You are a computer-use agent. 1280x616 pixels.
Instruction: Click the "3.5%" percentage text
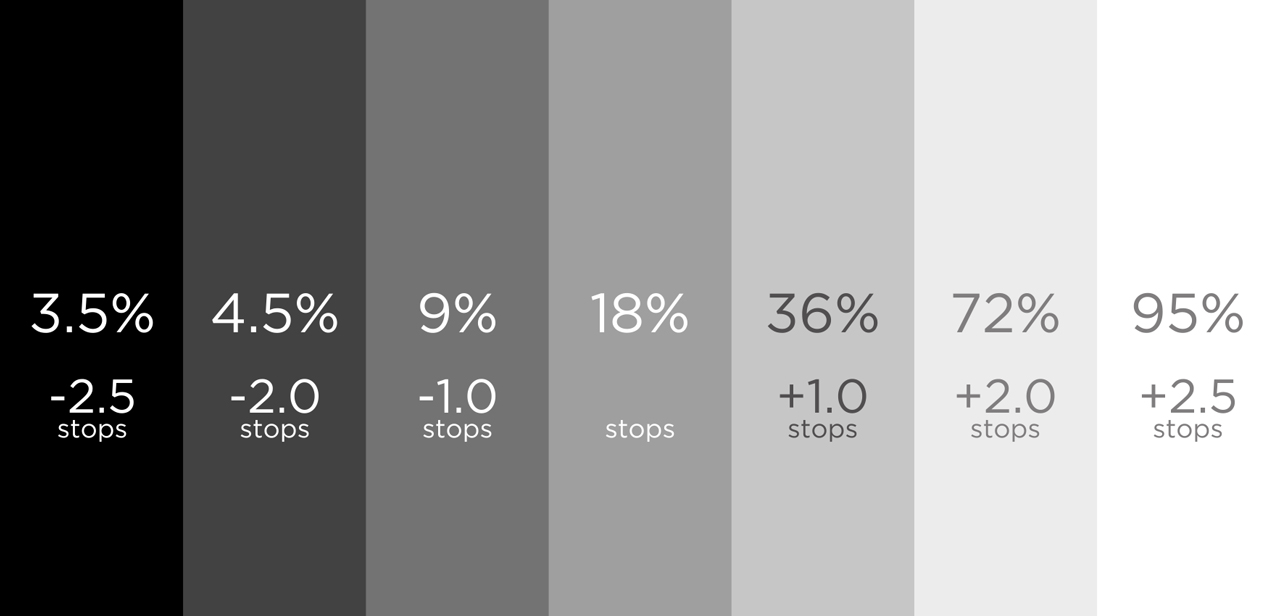pyautogui.click(x=92, y=314)
